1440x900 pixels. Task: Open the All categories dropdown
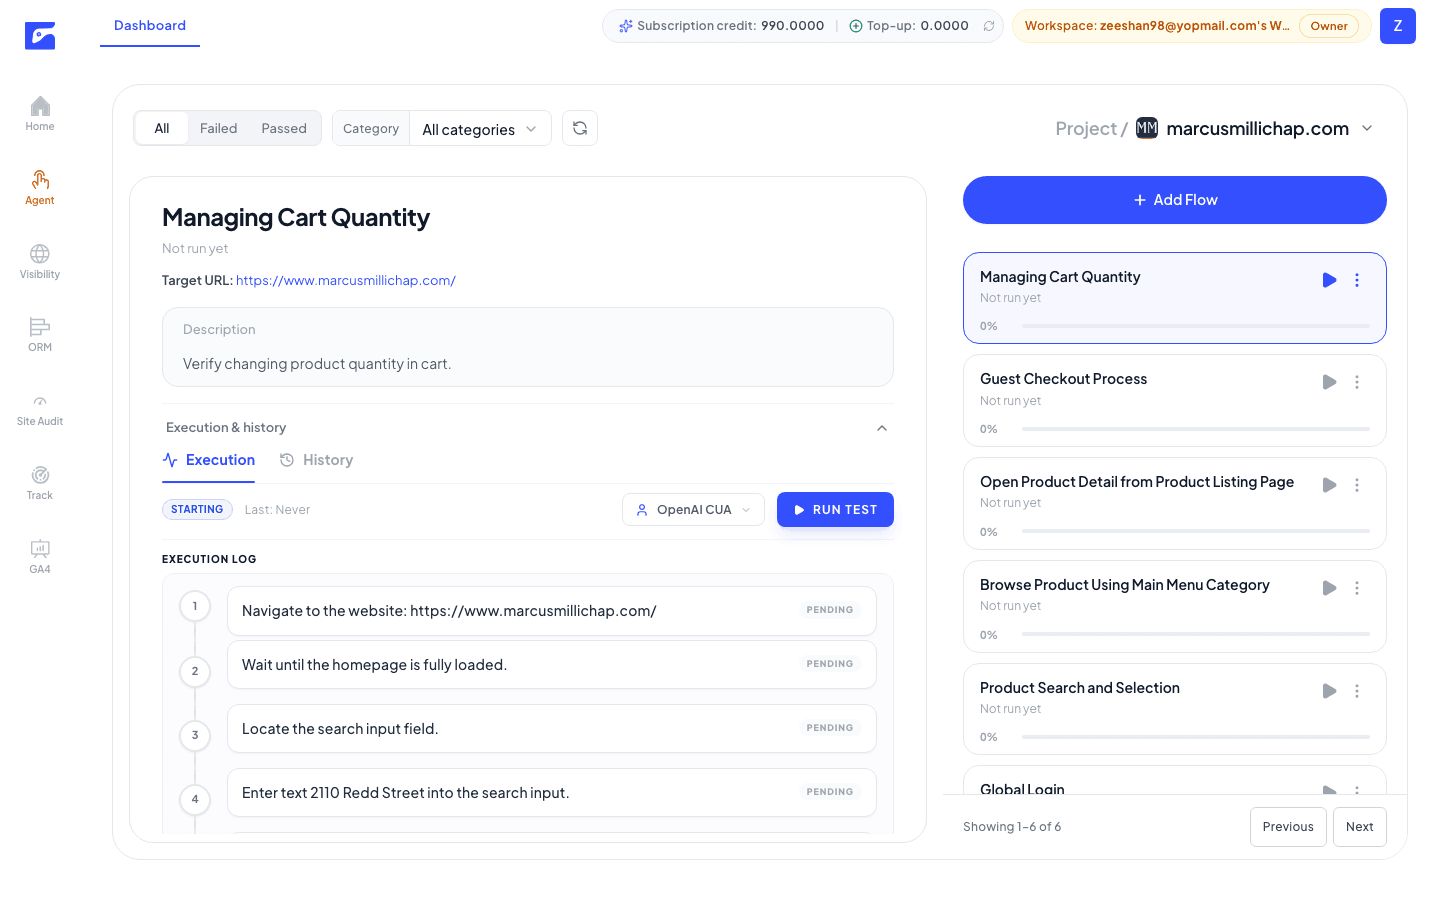coord(480,129)
